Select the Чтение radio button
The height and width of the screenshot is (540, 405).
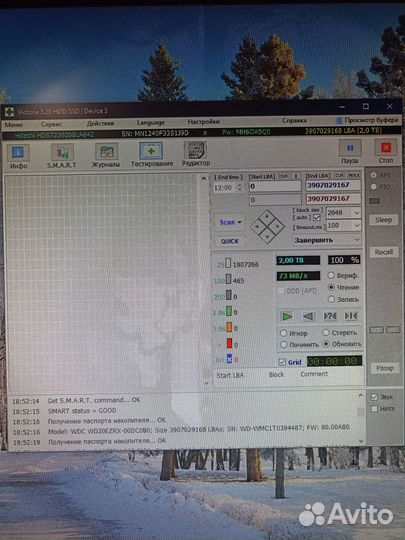[331, 287]
